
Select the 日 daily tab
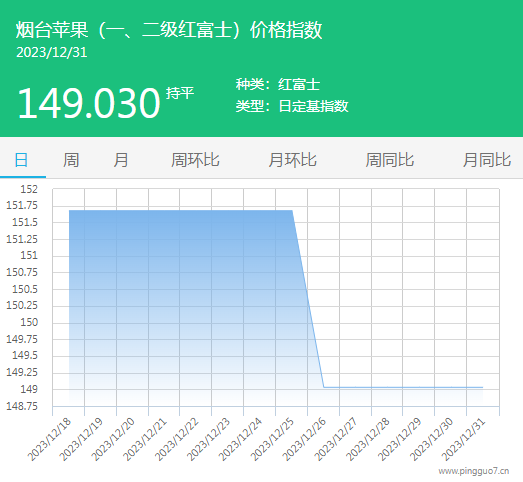point(21,160)
